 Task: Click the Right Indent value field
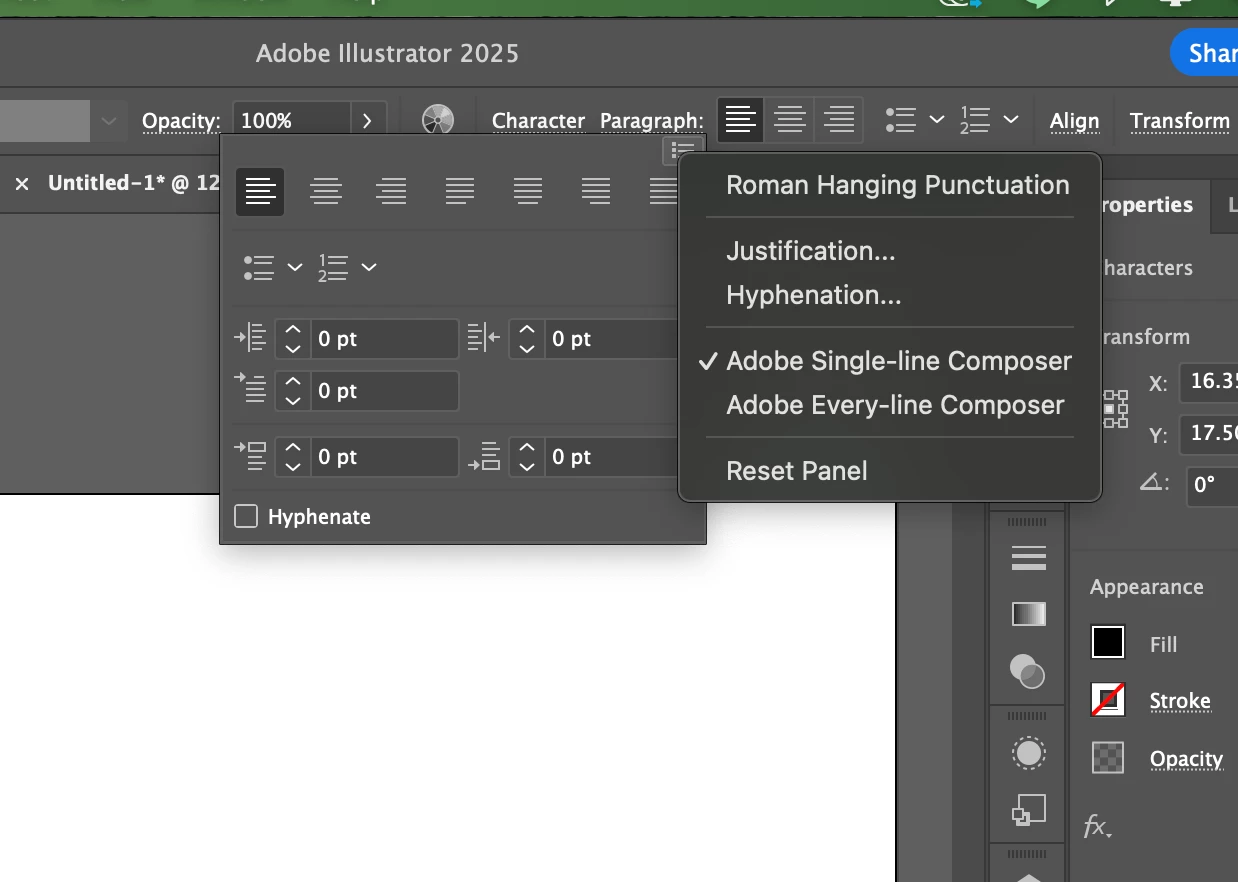612,339
